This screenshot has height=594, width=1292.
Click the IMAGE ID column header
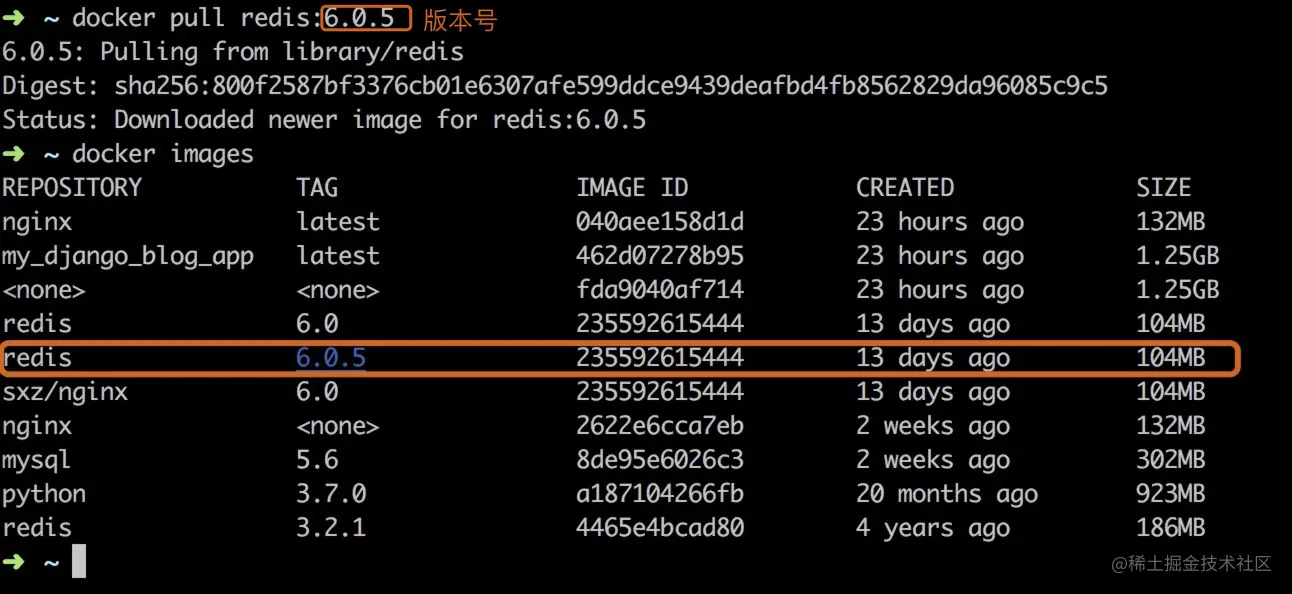632,188
